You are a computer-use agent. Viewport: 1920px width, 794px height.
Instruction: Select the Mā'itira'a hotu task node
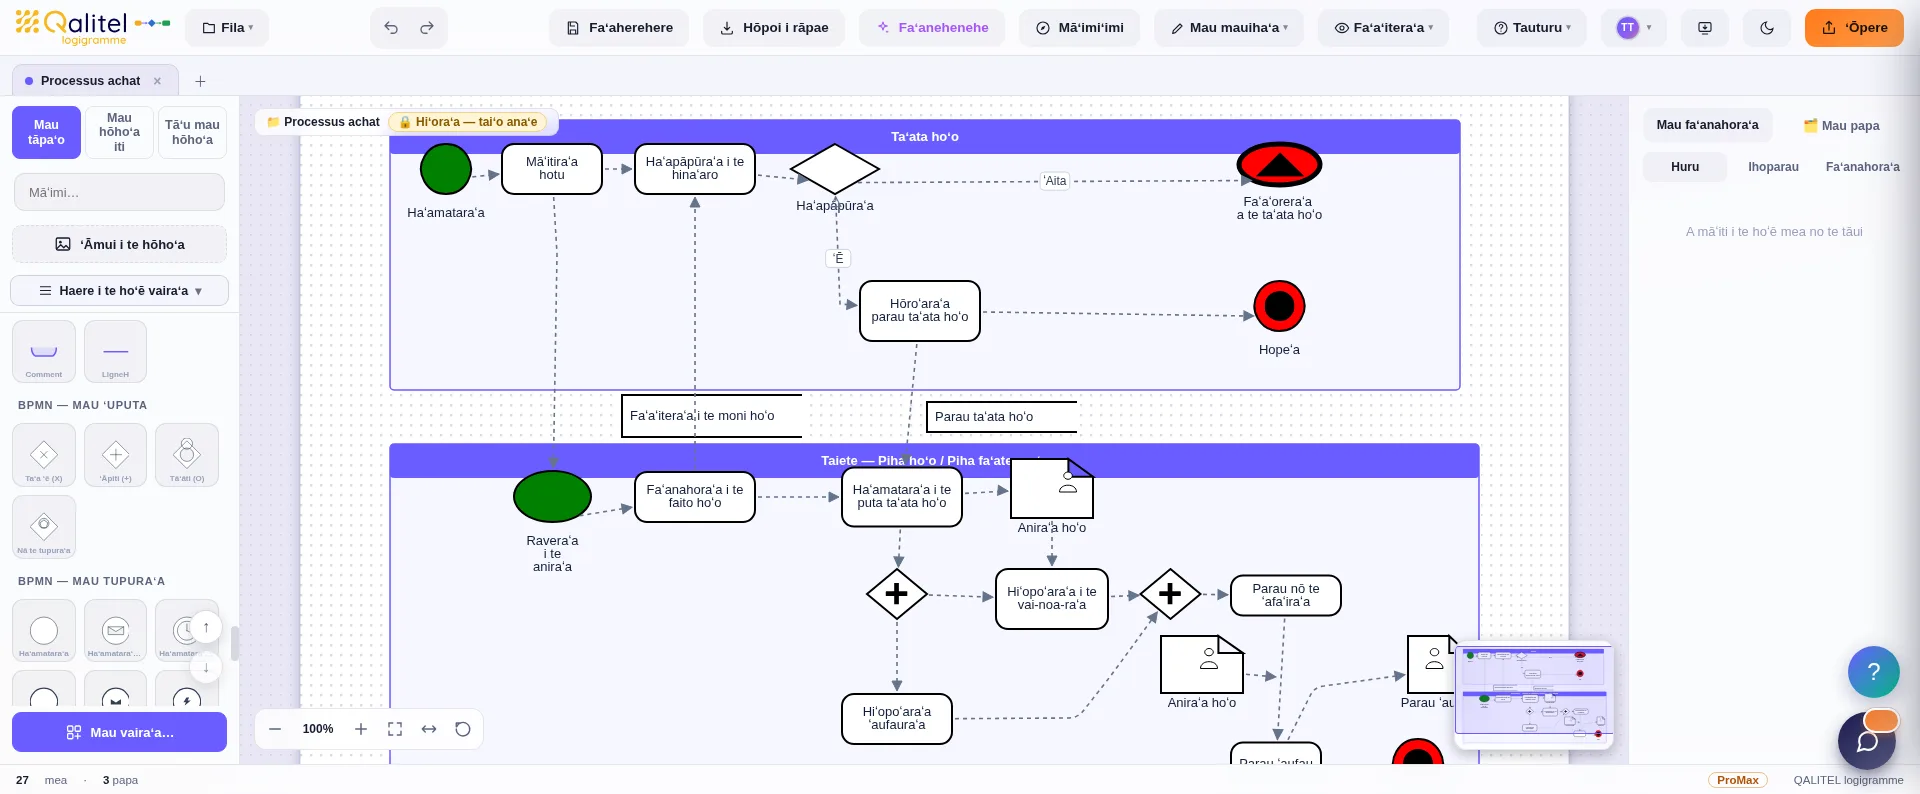552,169
